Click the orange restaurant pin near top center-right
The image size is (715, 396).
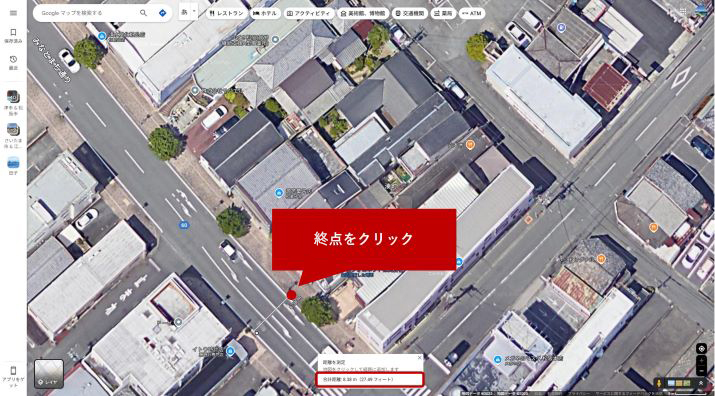(x=470, y=145)
